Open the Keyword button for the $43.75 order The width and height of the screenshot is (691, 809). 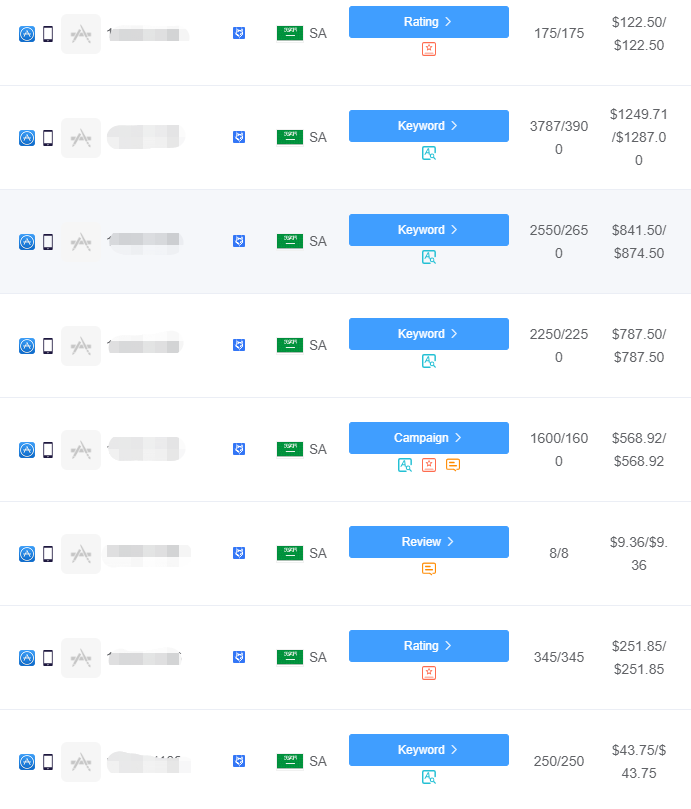click(429, 750)
